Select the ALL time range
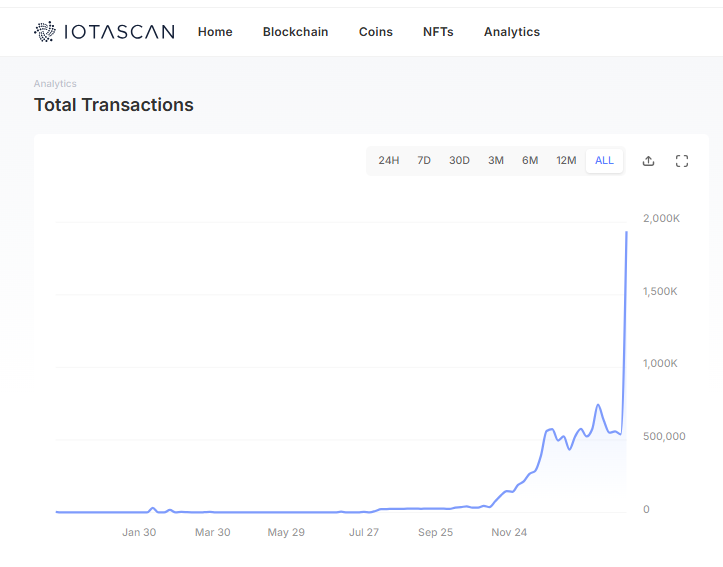Viewport: 723px width, 567px height. 604,160
